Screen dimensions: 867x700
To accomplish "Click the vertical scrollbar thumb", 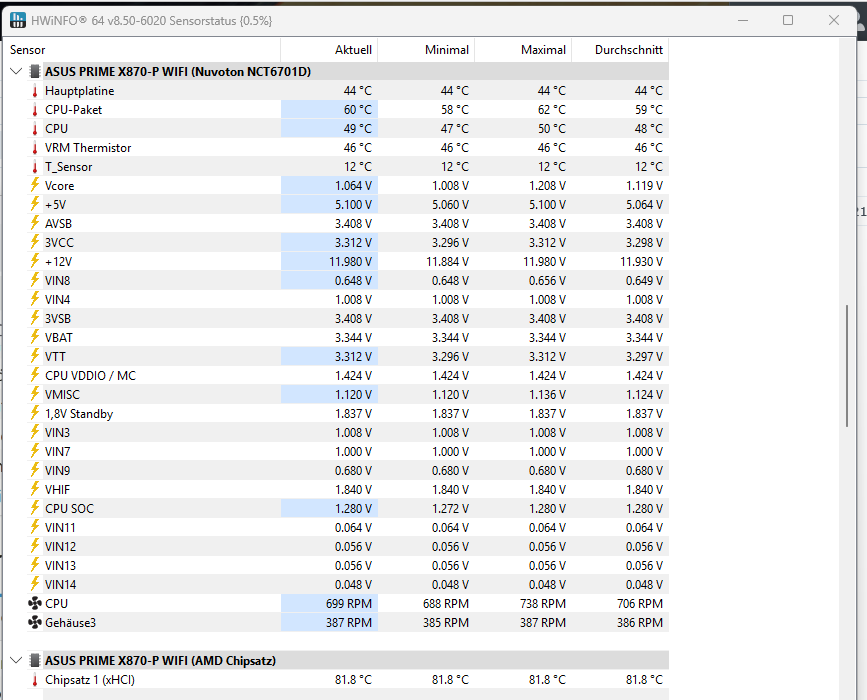I will (847, 365).
